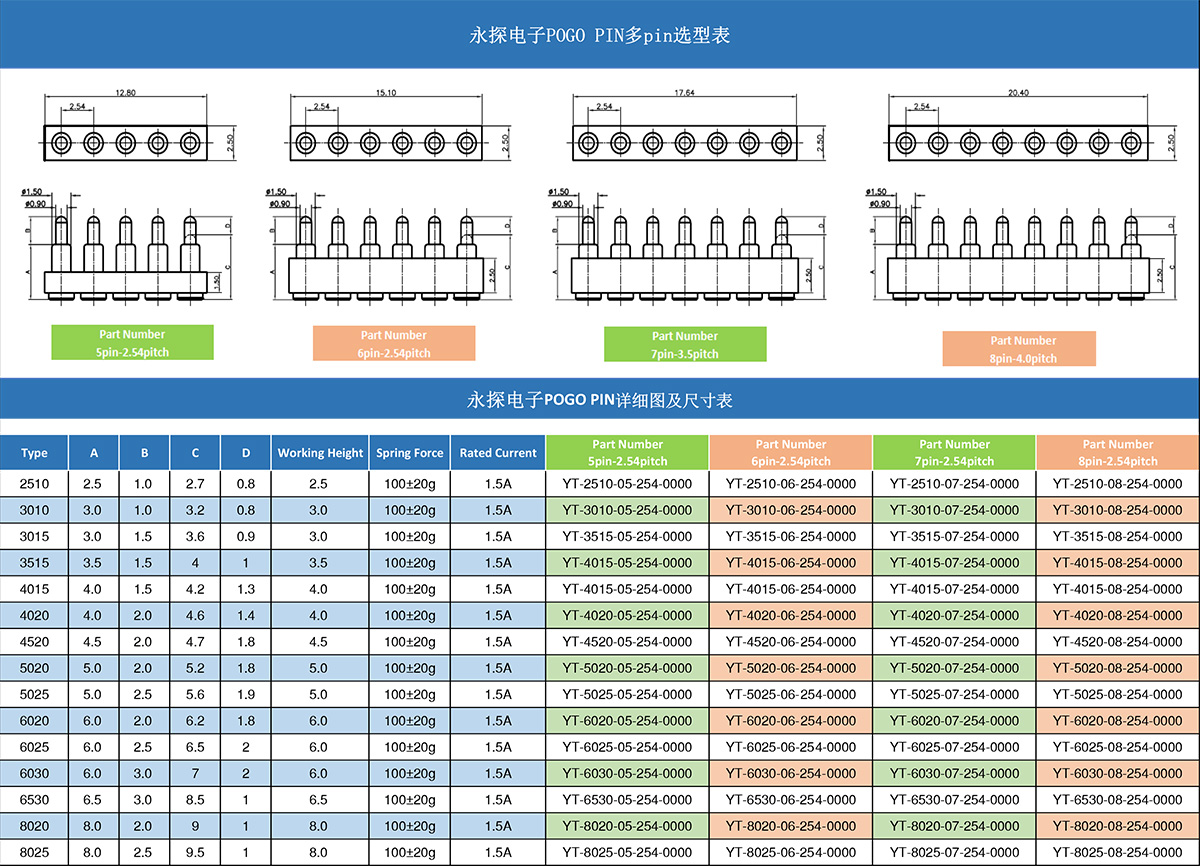Click the C value 3.6 in row 3015
1200x866 pixels.
pos(195,536)
